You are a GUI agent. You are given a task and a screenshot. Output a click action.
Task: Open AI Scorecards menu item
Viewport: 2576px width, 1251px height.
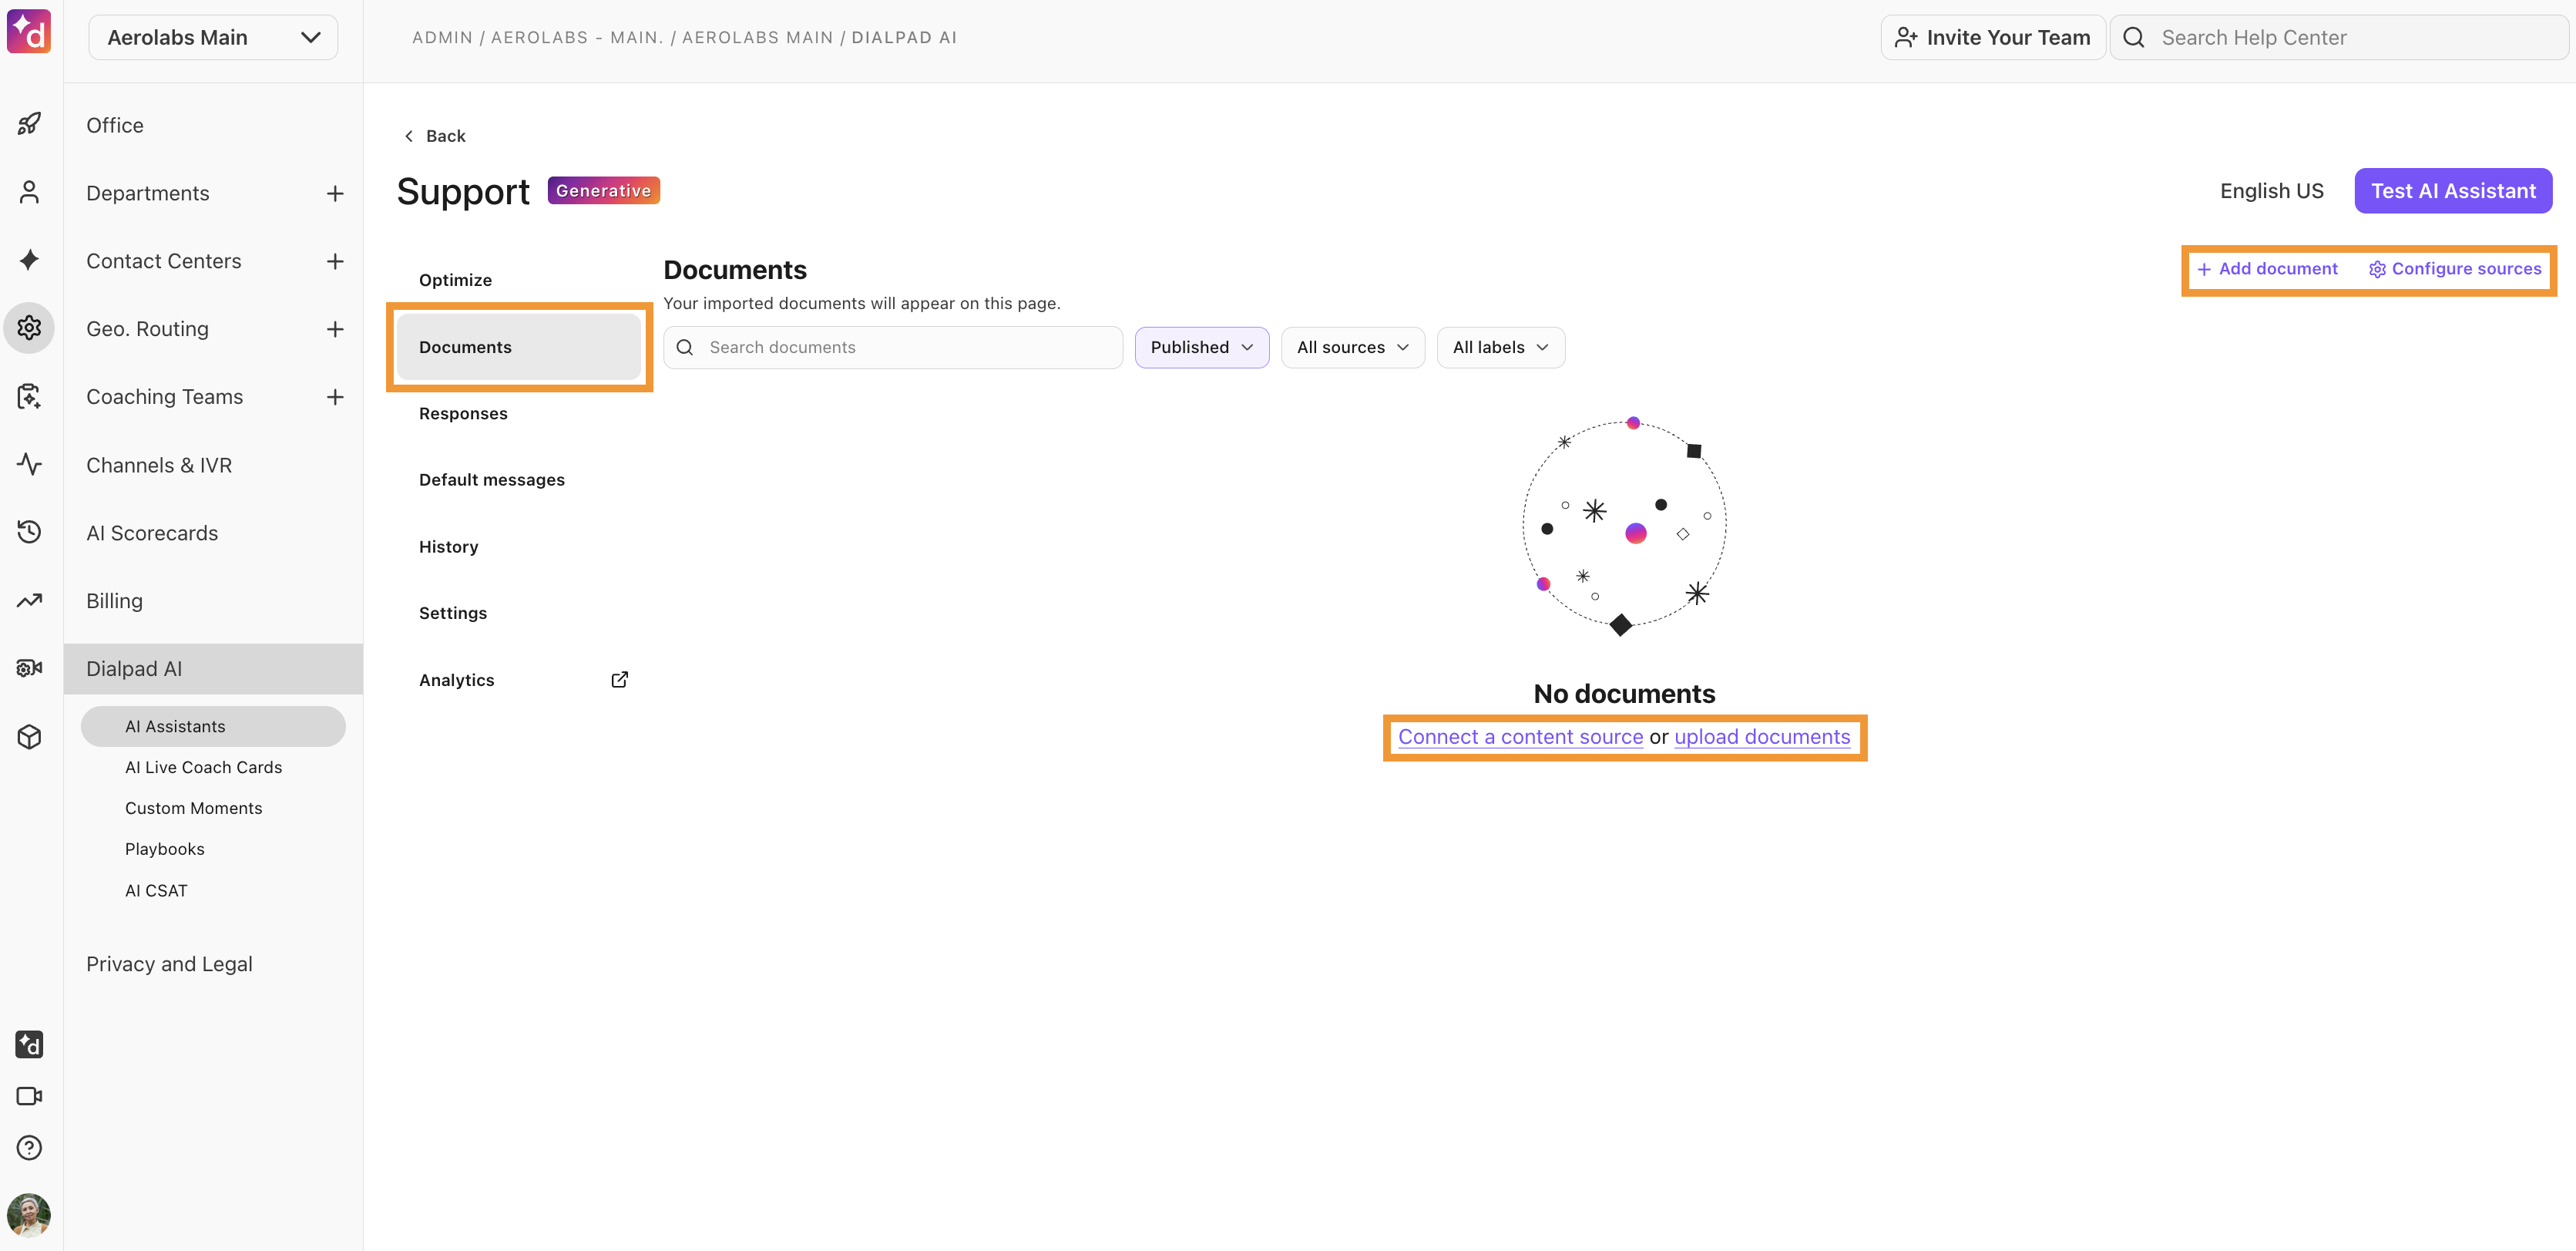click(x=152, y=533)
